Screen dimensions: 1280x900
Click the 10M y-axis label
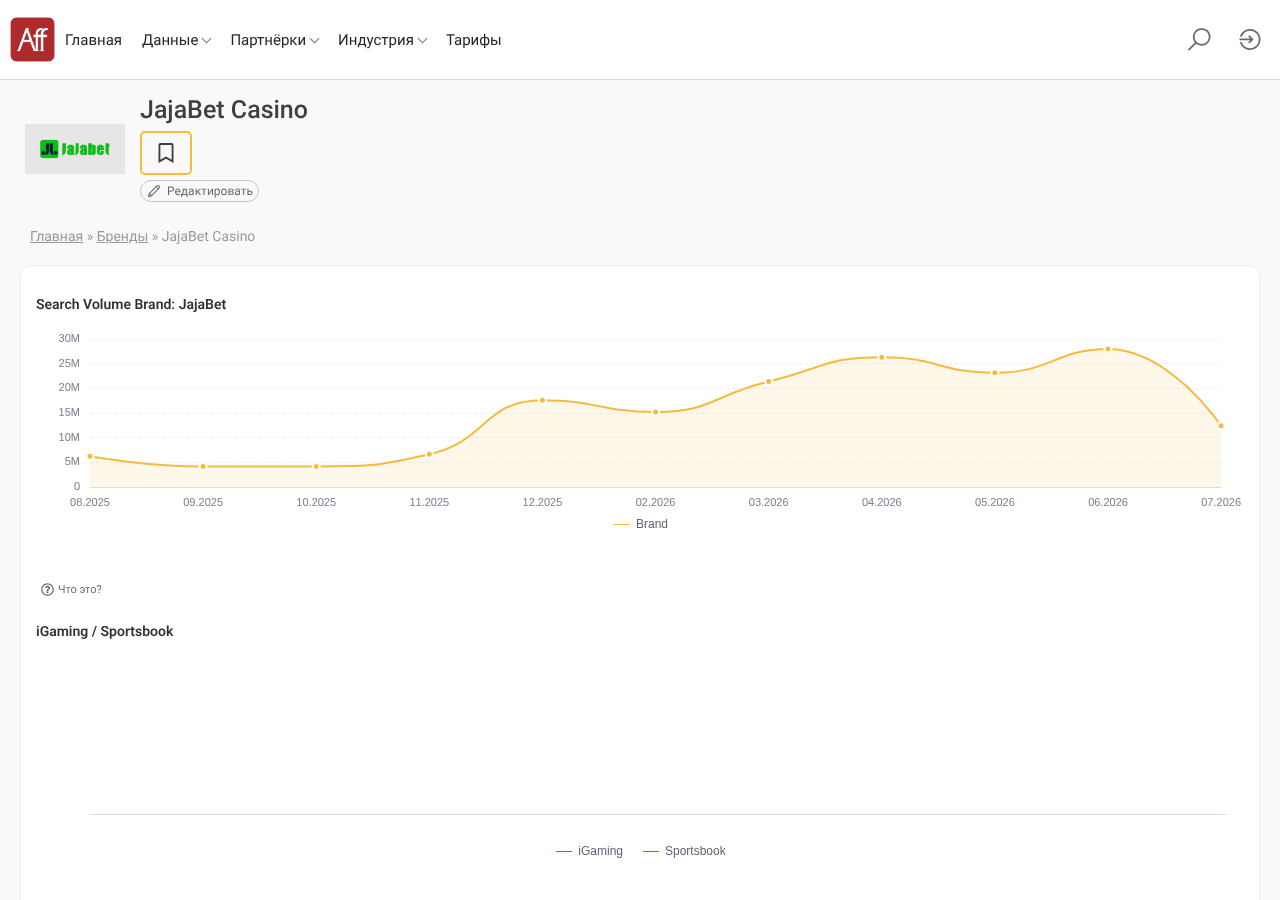pos(69,437)
